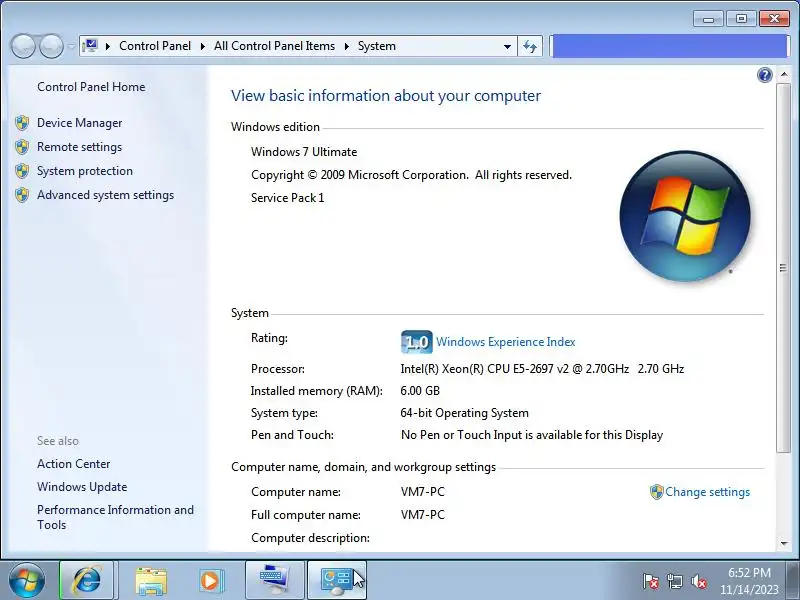Click the Forward navigation button
Image resolution: width=800 pixels, height=600 pixels.
coord(51,46)
